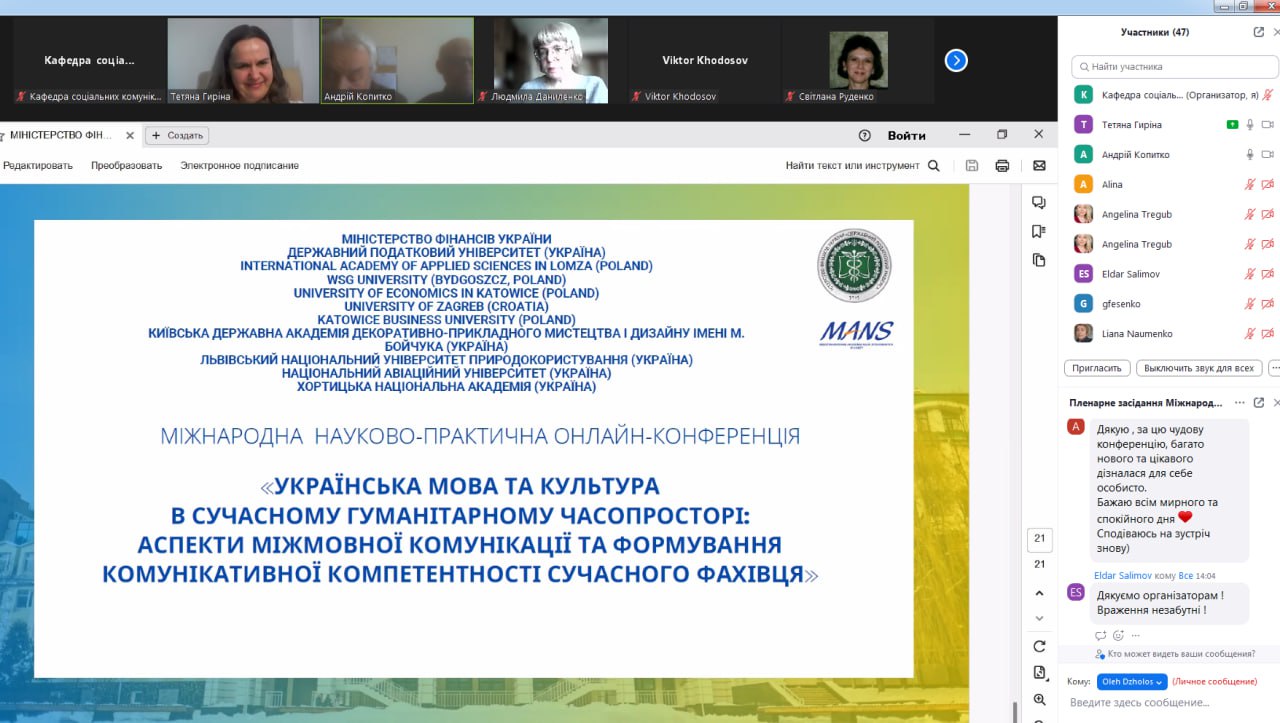Click sender name Eldar Salimov in chat
The width and height of the screenshot is (1280, 723).
(1123, 575)
